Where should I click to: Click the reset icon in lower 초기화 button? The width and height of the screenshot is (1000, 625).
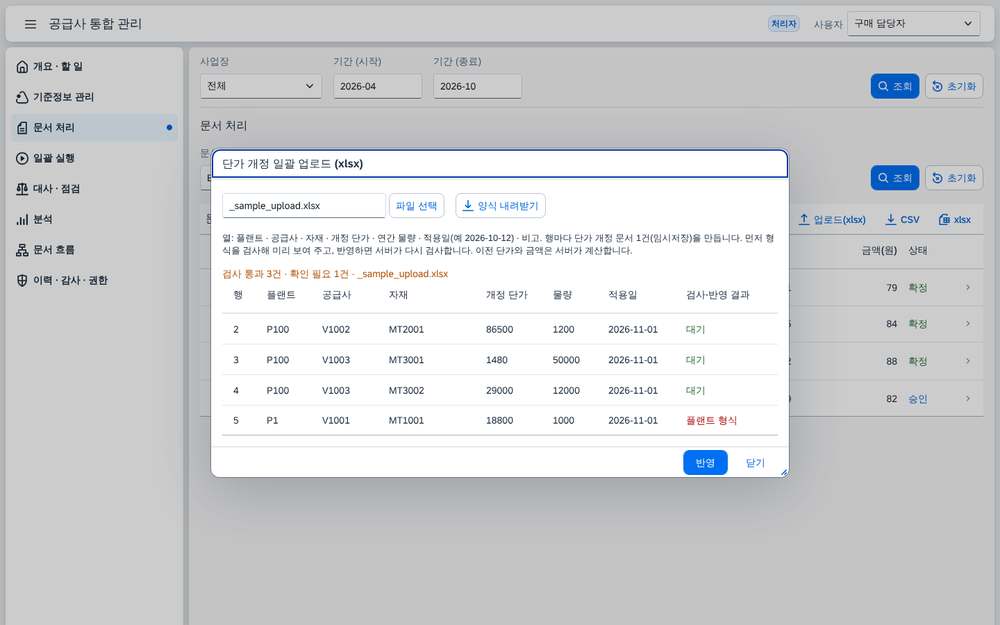(938, 178)
